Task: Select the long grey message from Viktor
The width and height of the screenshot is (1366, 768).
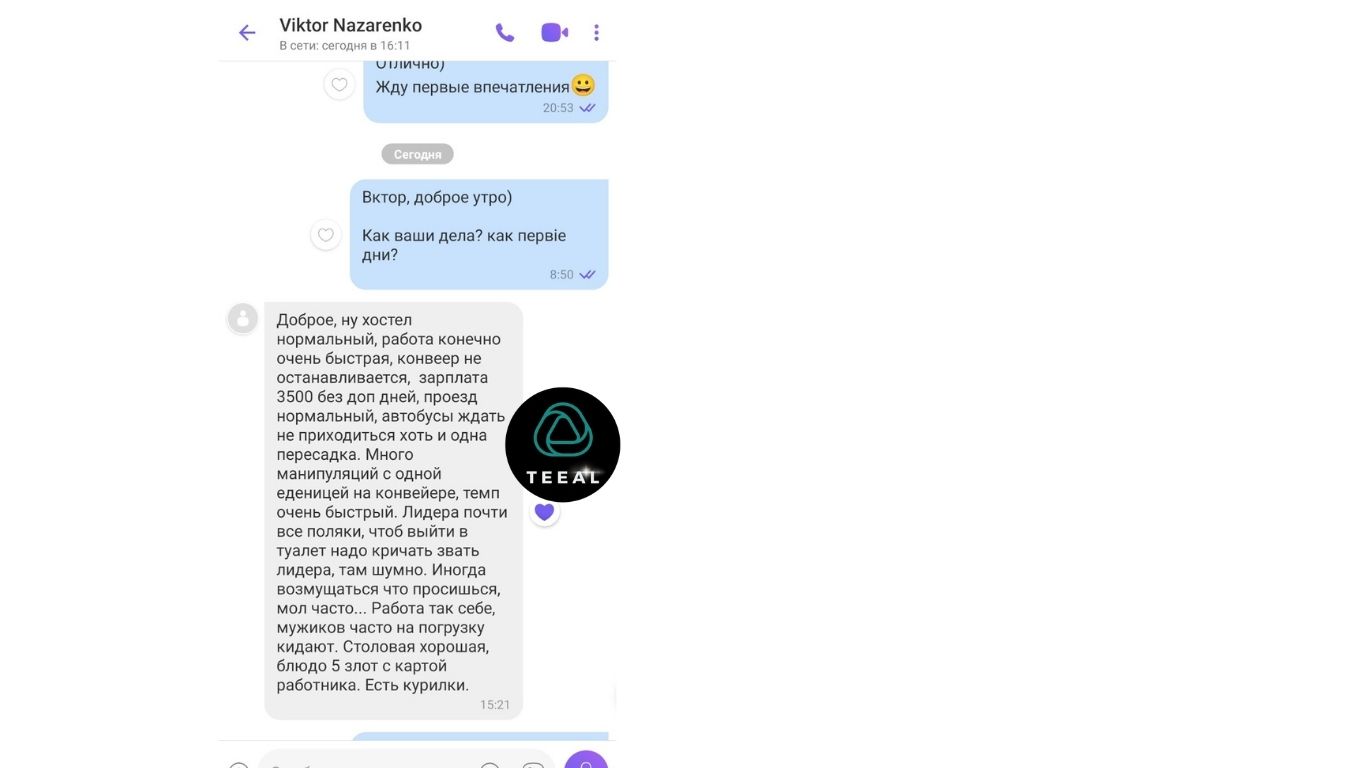Action: tap(393, 510)
